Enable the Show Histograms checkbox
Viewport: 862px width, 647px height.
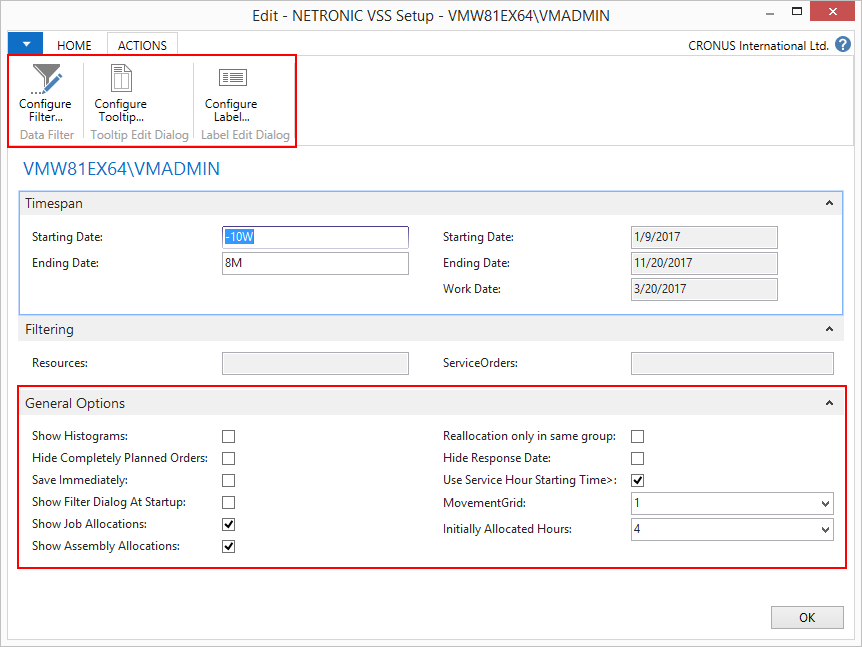[228, 436]
